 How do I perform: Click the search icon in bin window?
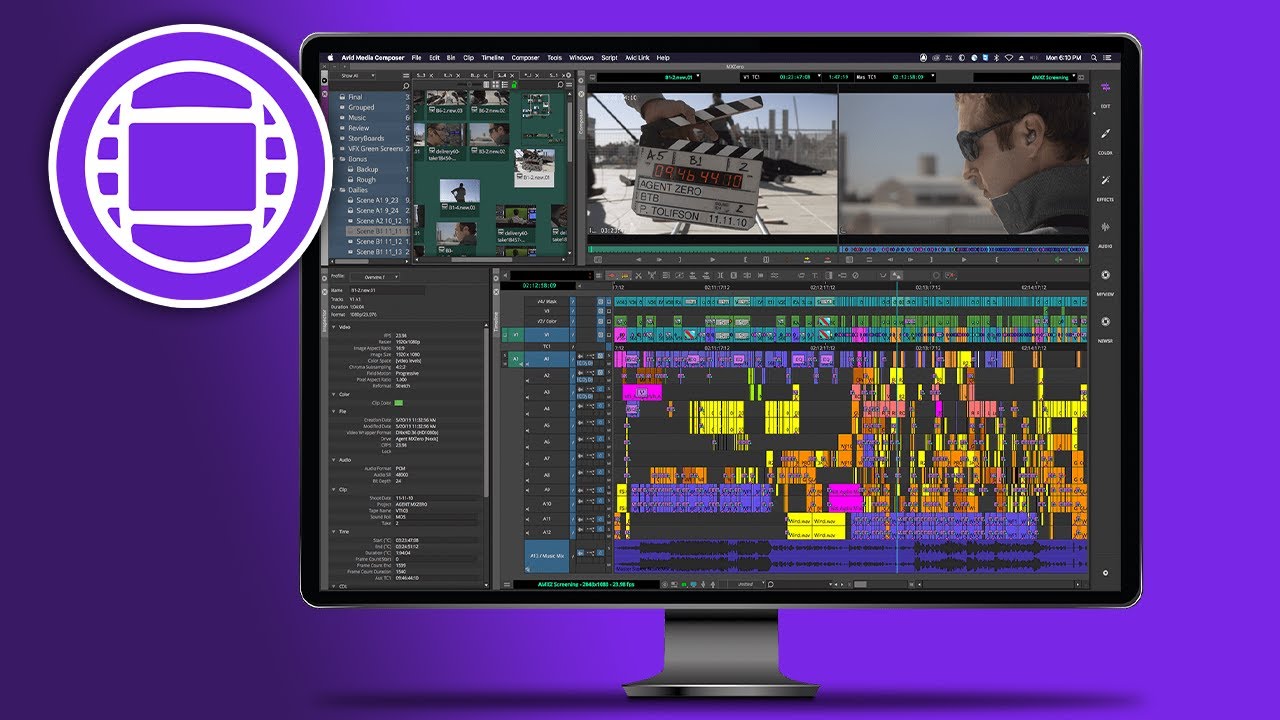click(560, 84)
